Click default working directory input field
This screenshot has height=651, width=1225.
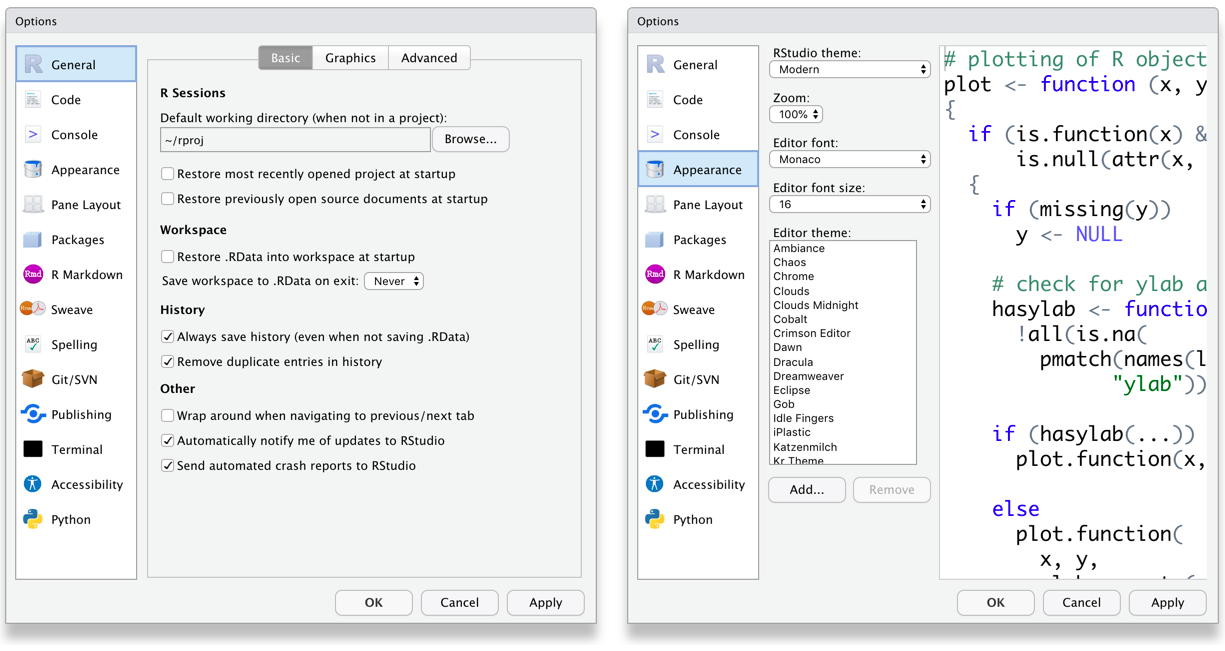(x=295, y=140)
